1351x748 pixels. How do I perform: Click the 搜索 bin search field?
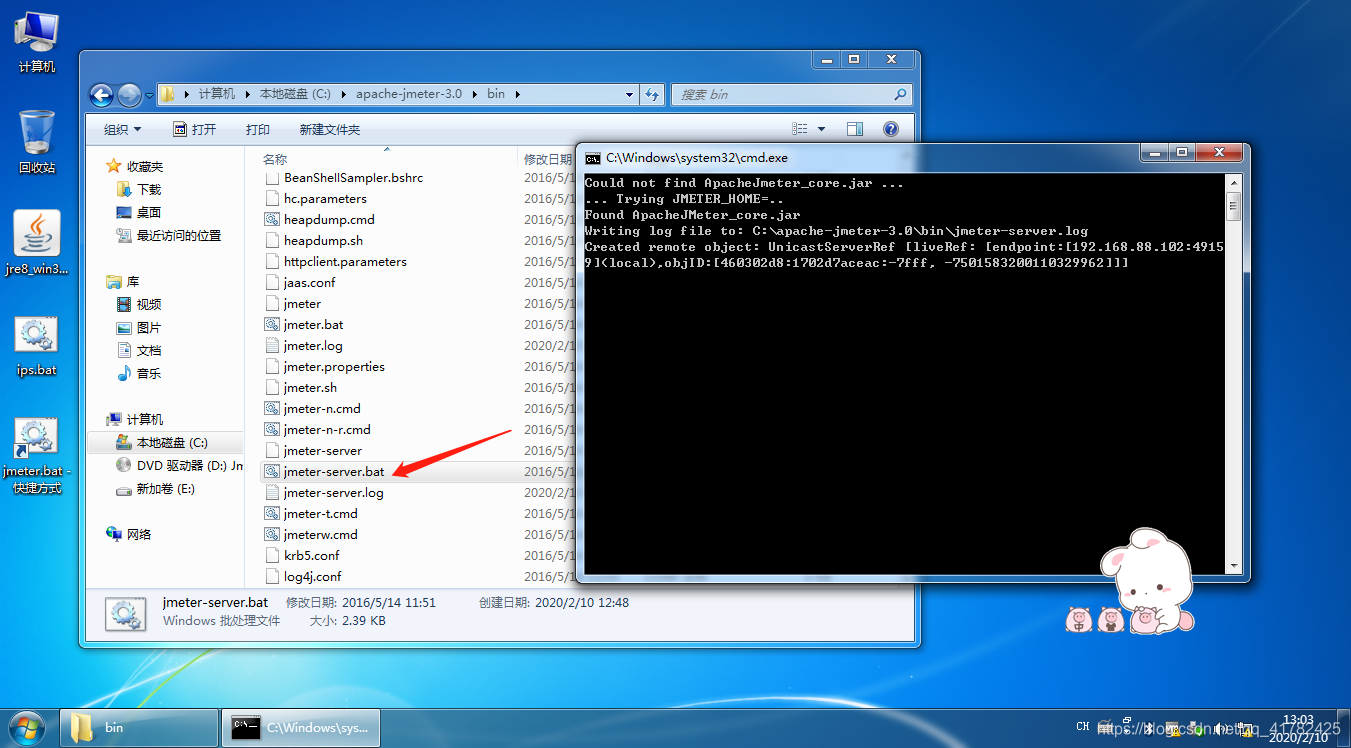[790, 94]
